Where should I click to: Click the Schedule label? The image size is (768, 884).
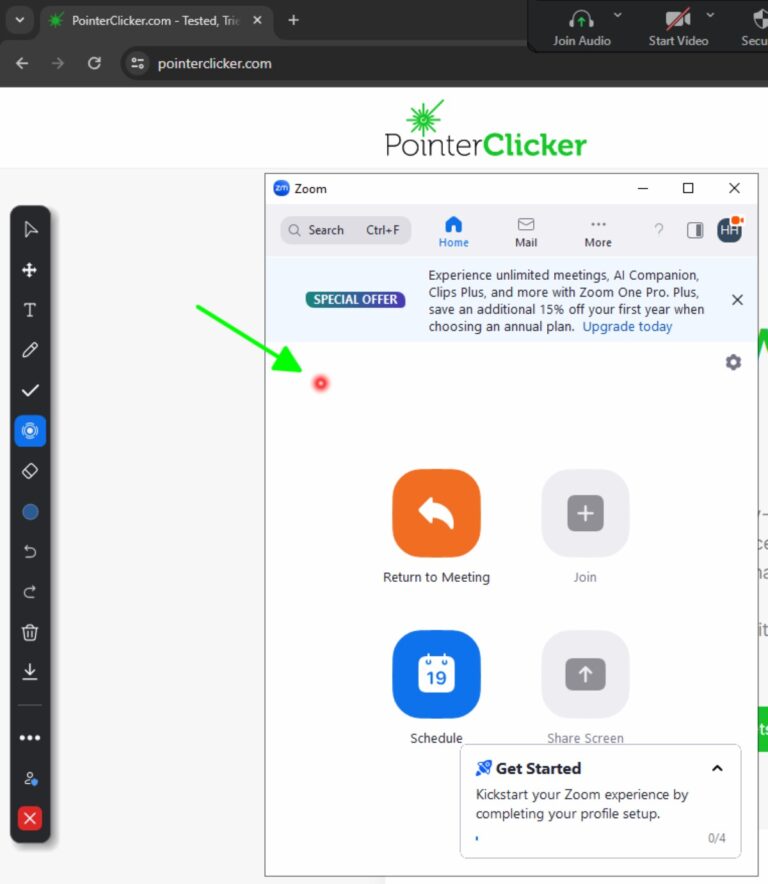pyautogui.click(x=436, y=738)
